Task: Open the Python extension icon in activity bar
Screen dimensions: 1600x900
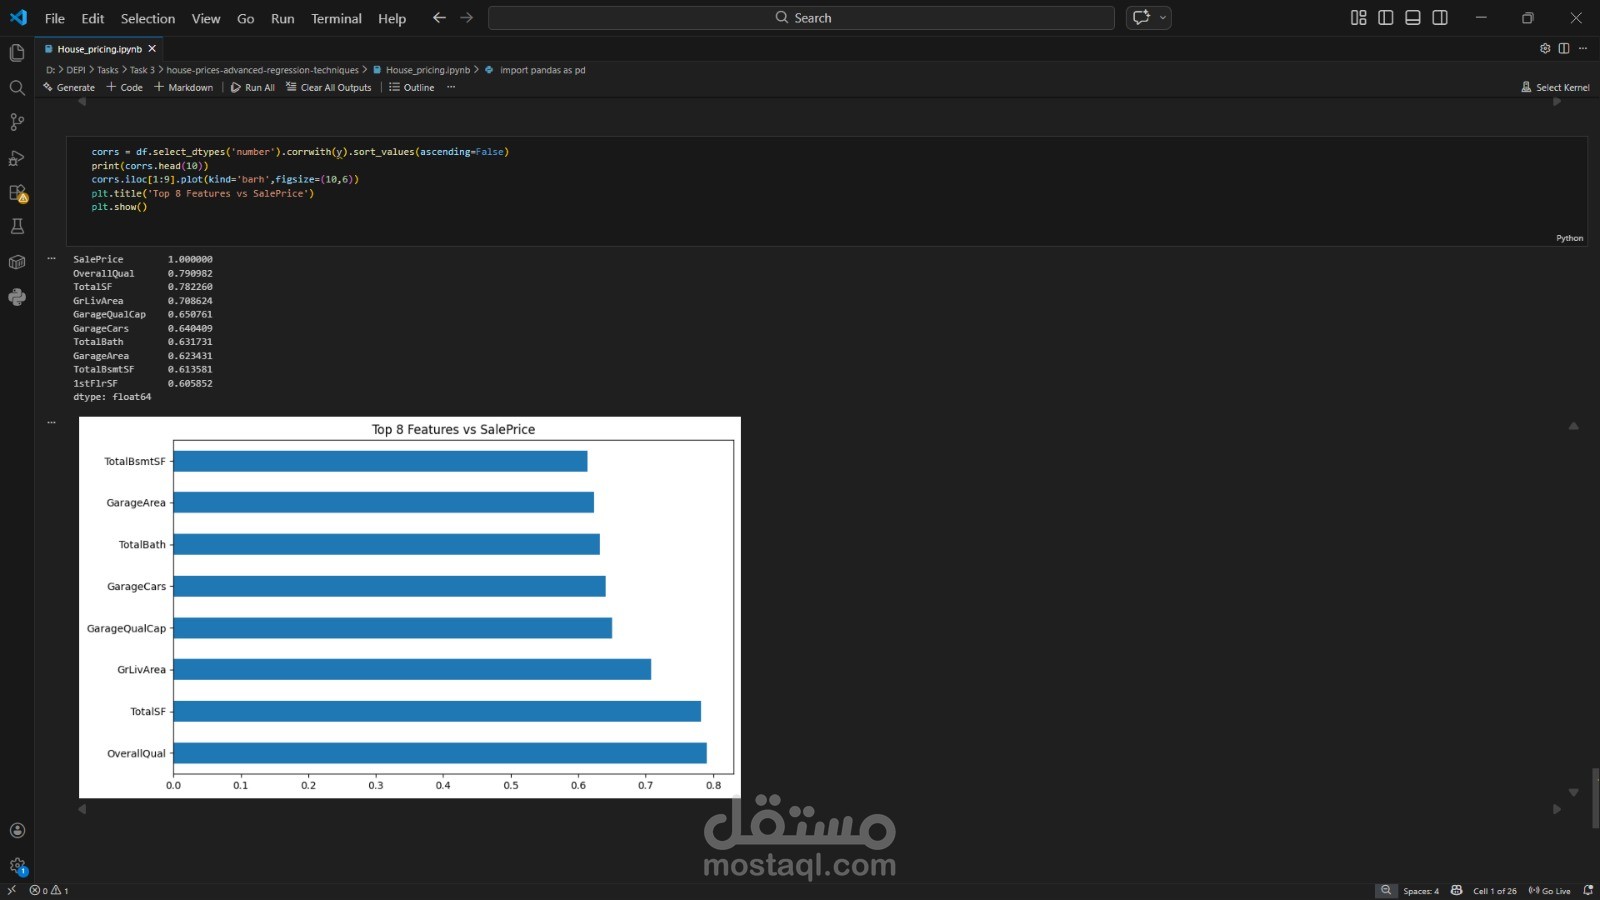Action: point(17,297)
